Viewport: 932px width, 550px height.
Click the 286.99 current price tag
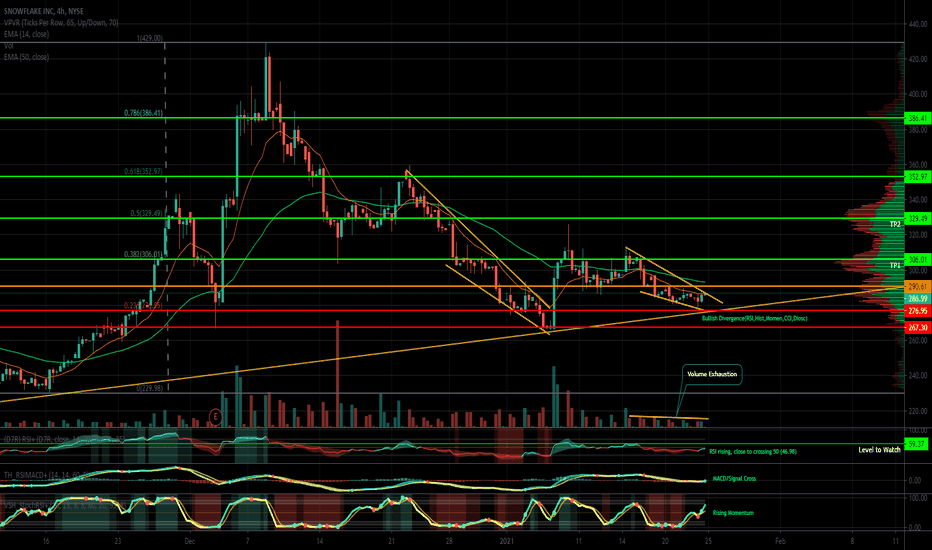pyautogui.click(x=917, y=298)
